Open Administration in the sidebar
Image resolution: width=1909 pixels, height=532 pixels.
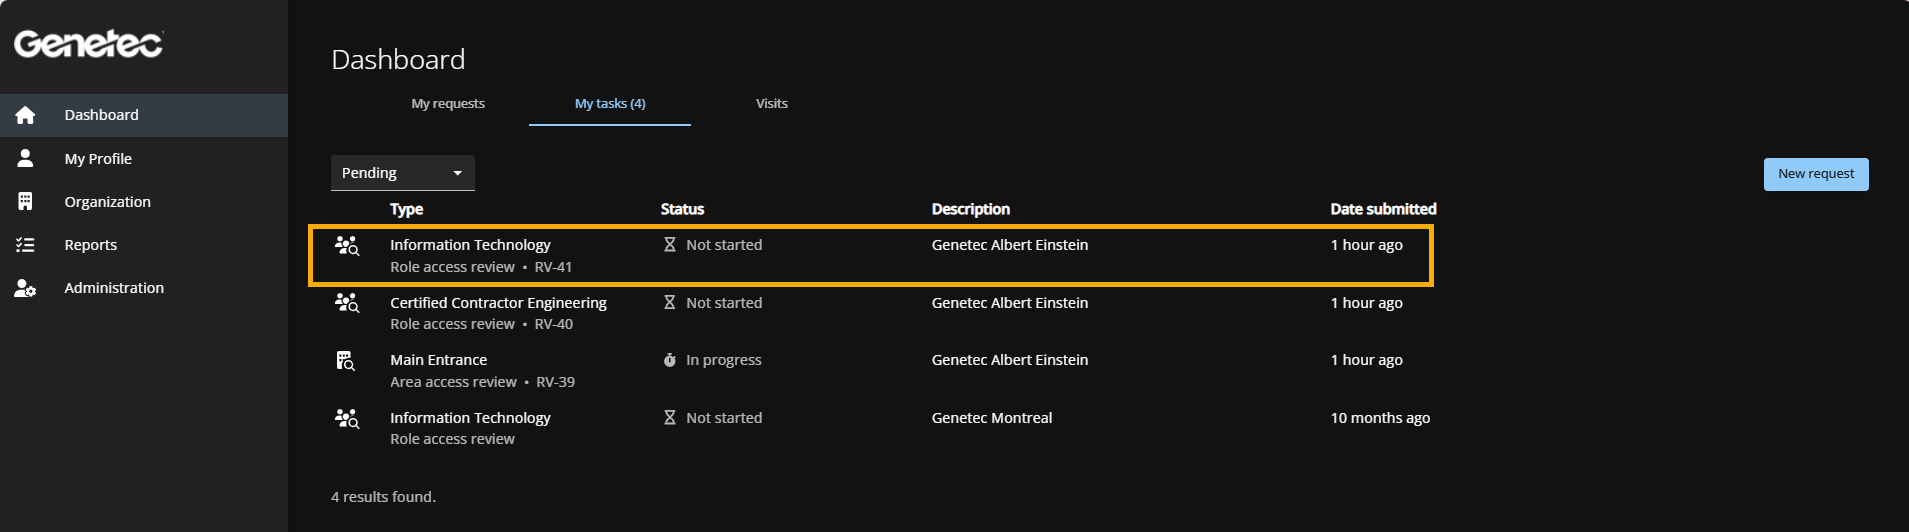click(114, 288)
